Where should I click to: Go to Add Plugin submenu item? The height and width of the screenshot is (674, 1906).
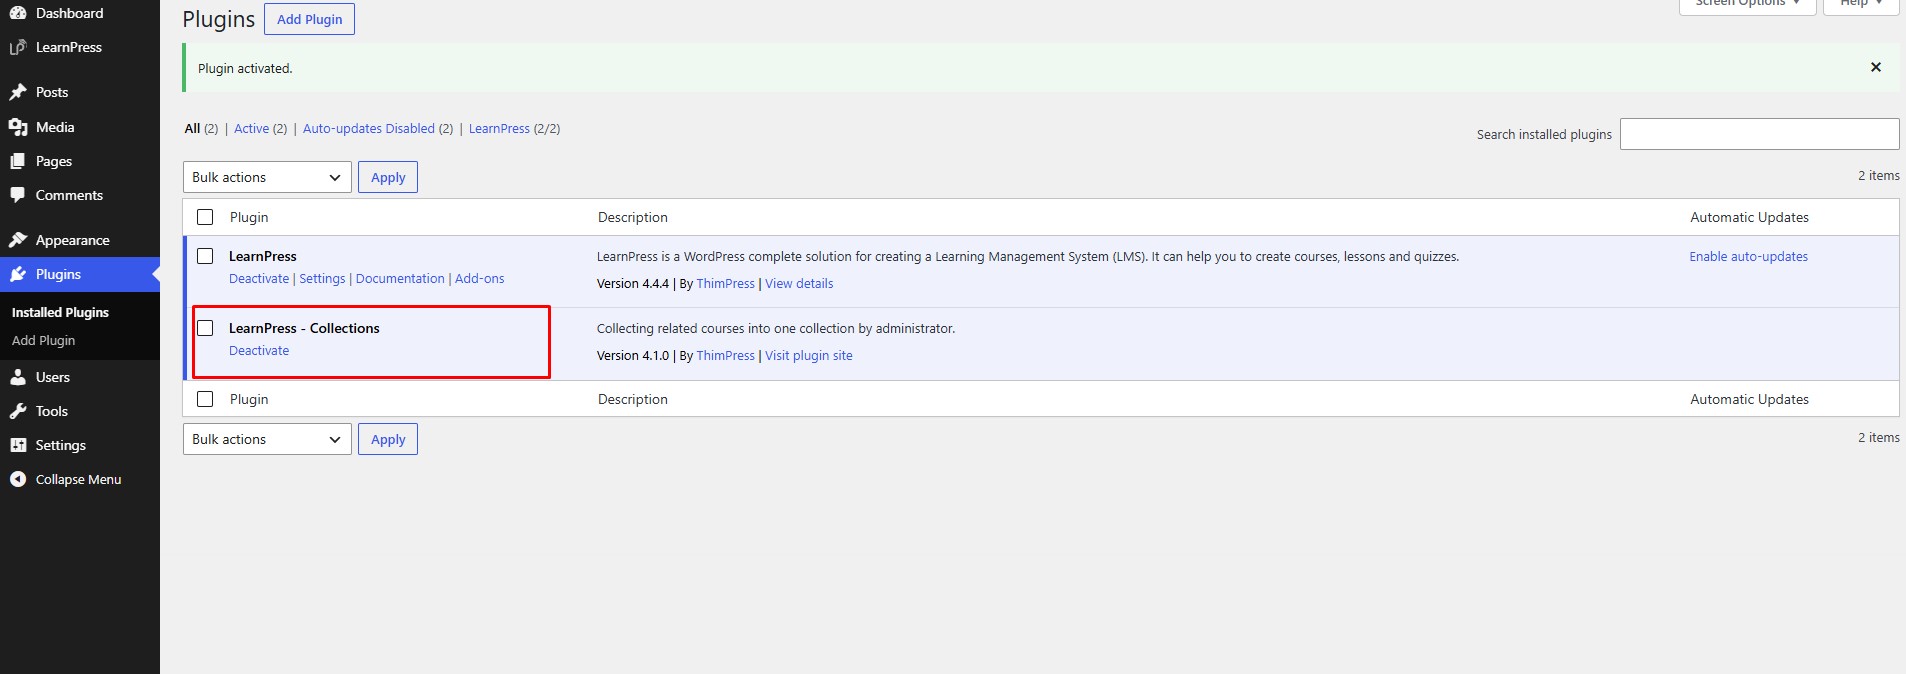(43, 340)
